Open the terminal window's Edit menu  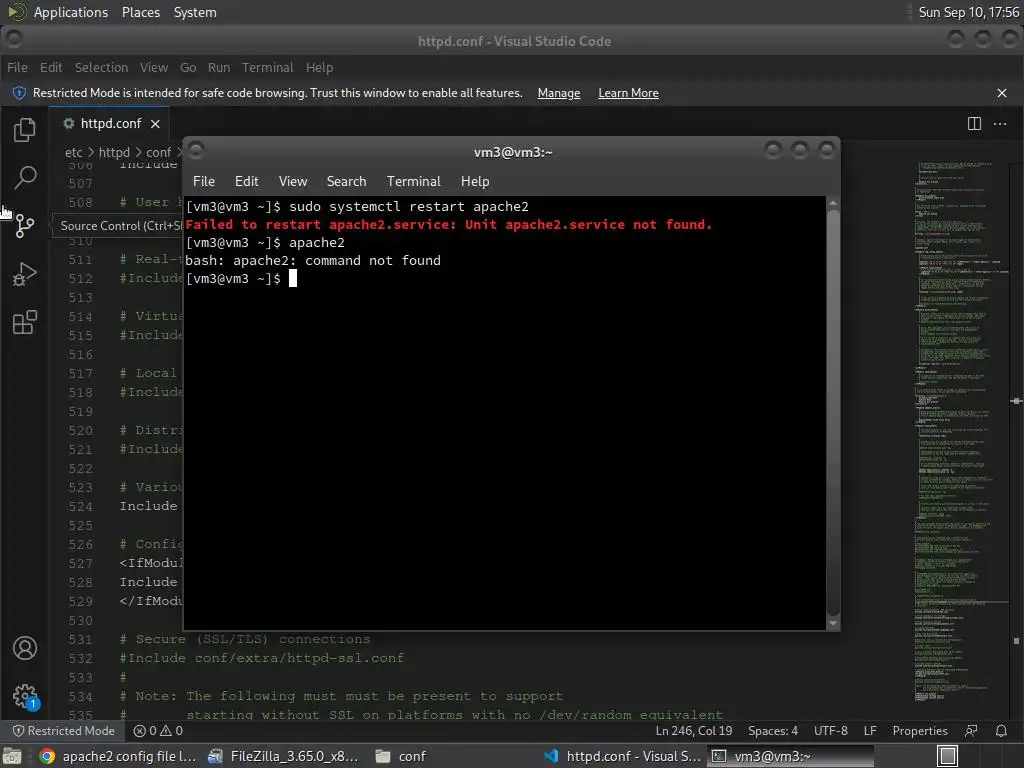pyautogui.click(x=246, y=182)
